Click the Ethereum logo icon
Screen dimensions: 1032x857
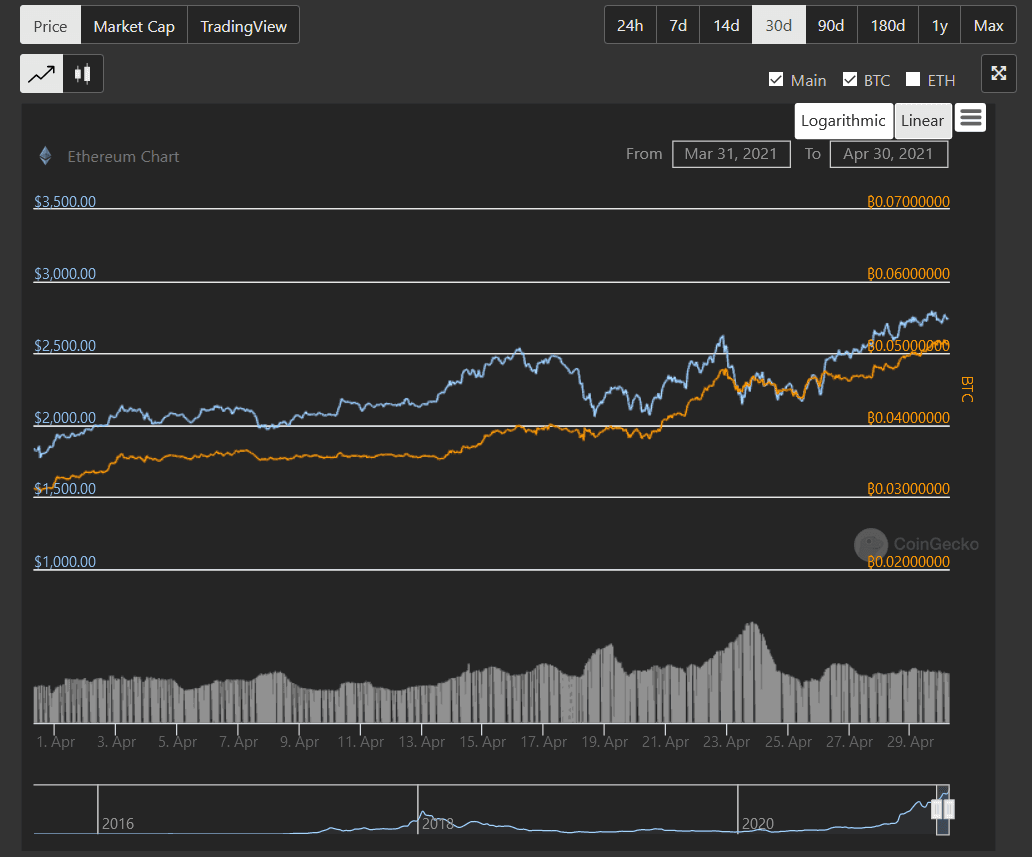pyautogui.click(x=45, y=156)
